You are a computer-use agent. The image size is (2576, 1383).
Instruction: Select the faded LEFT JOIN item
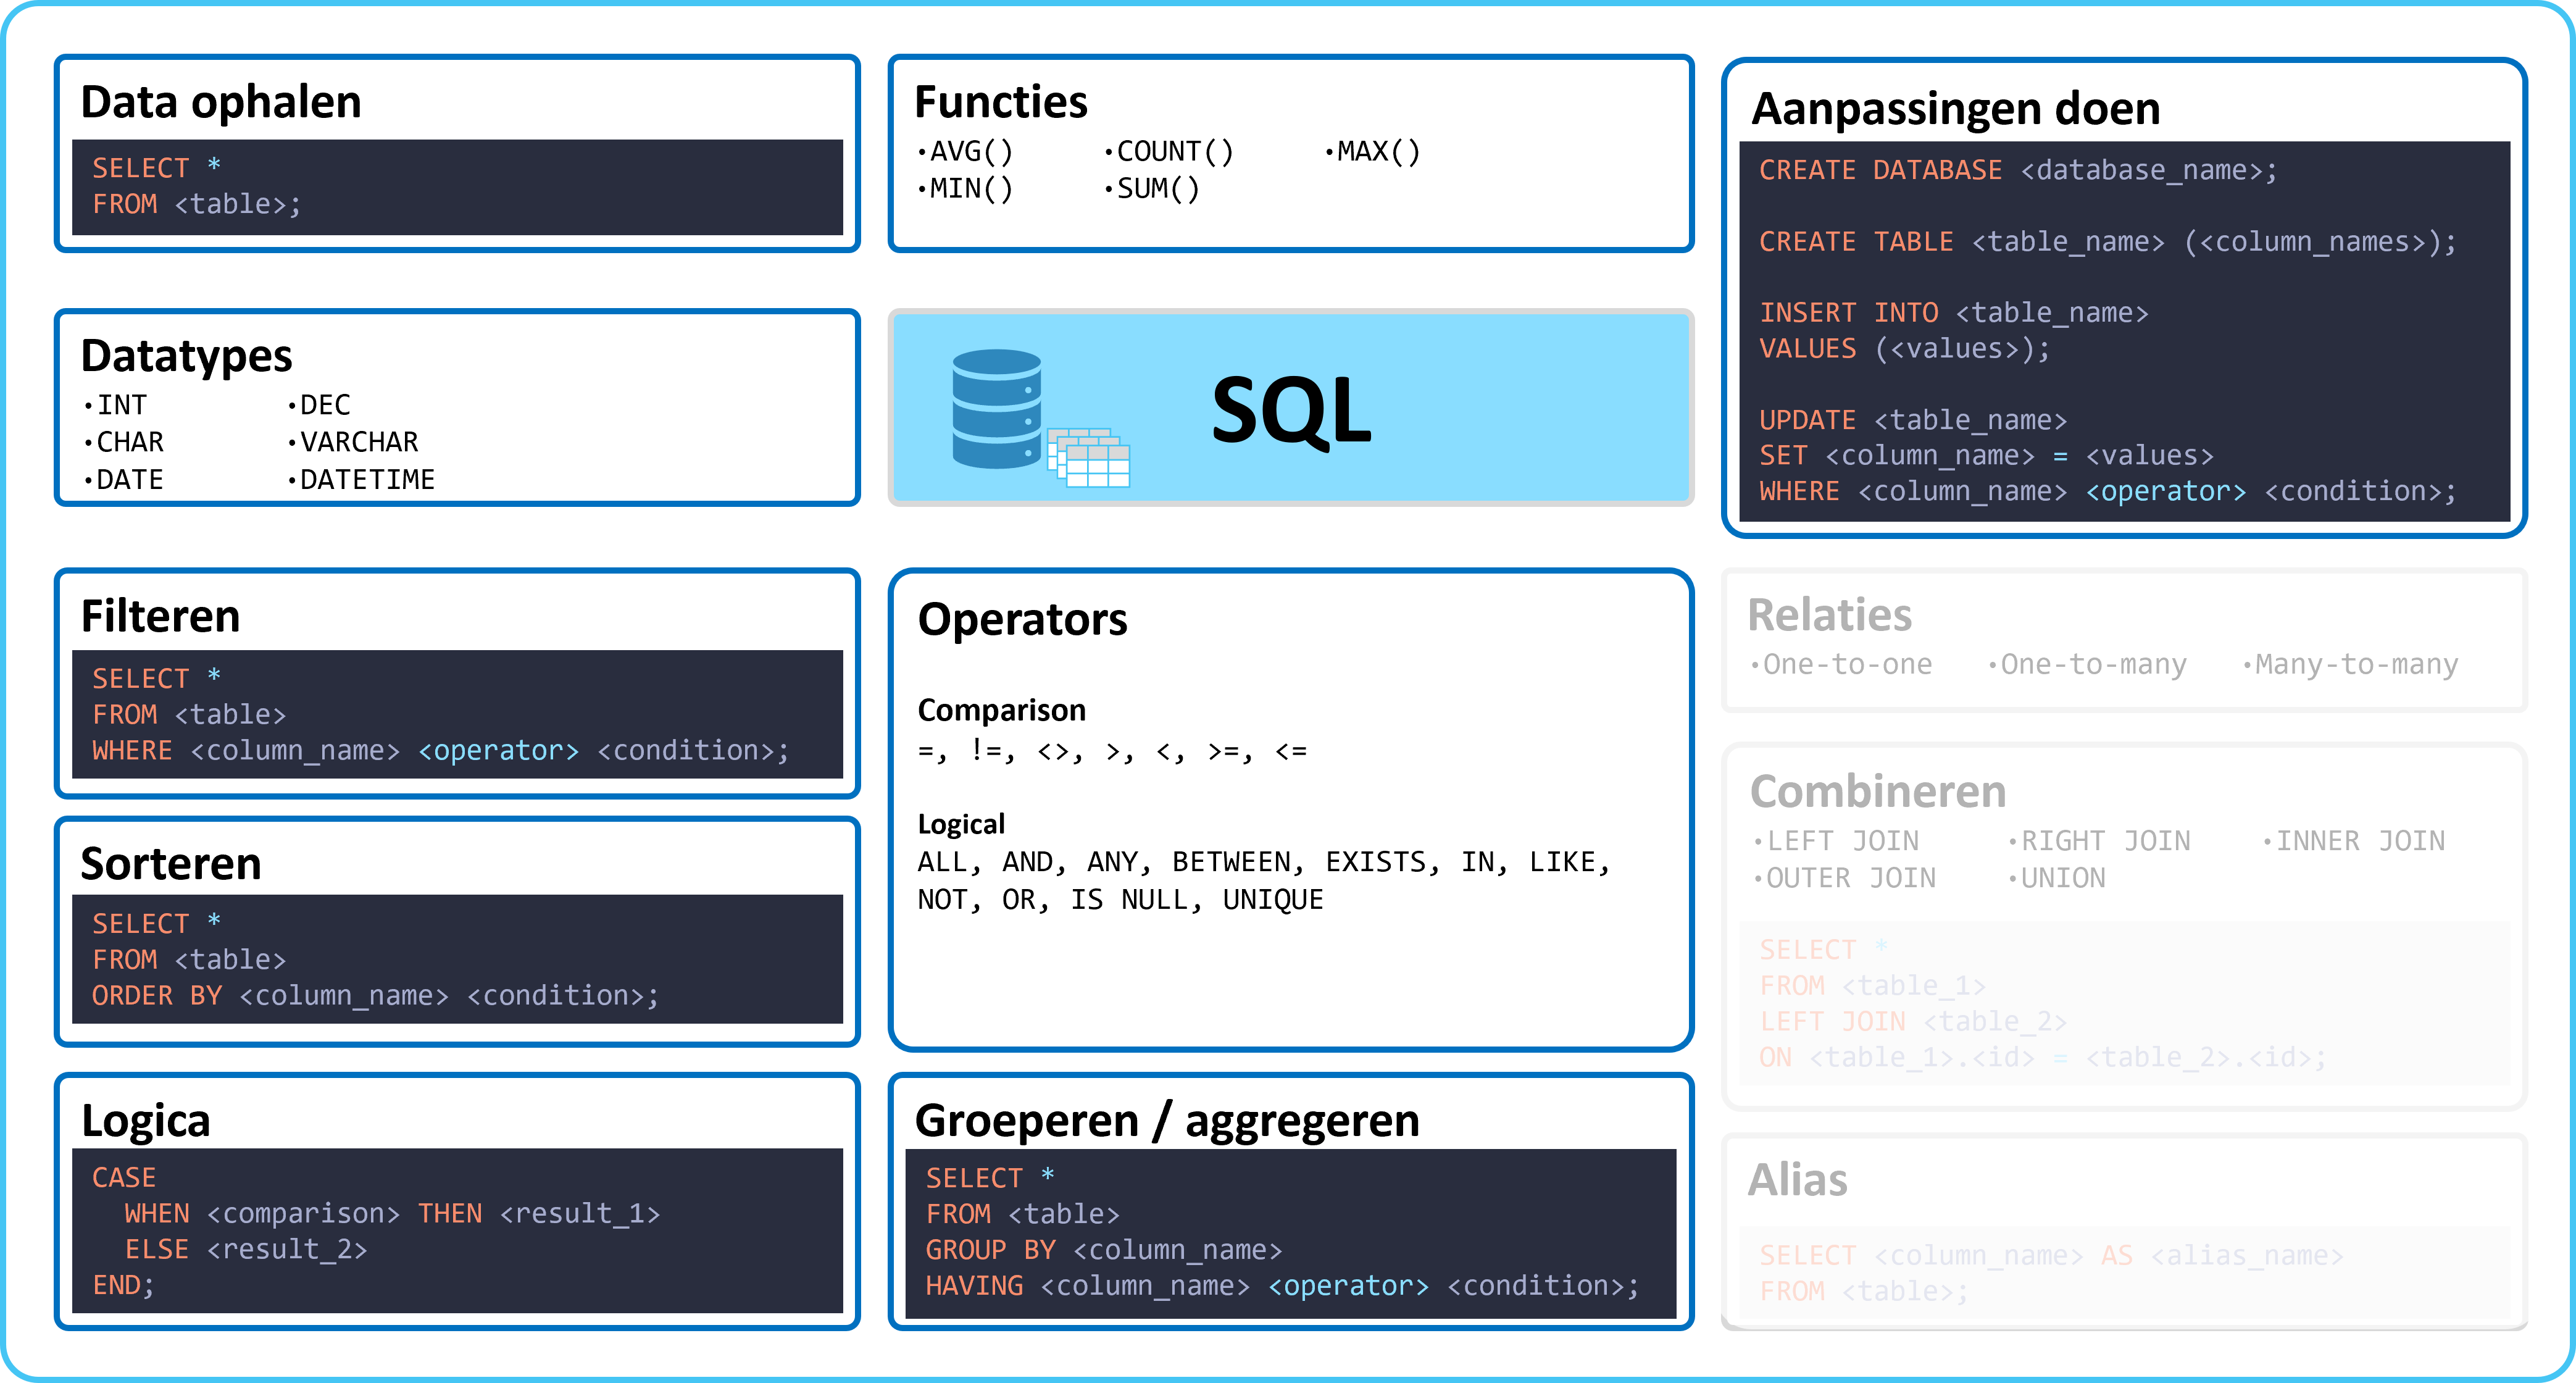click(1836, 841)
